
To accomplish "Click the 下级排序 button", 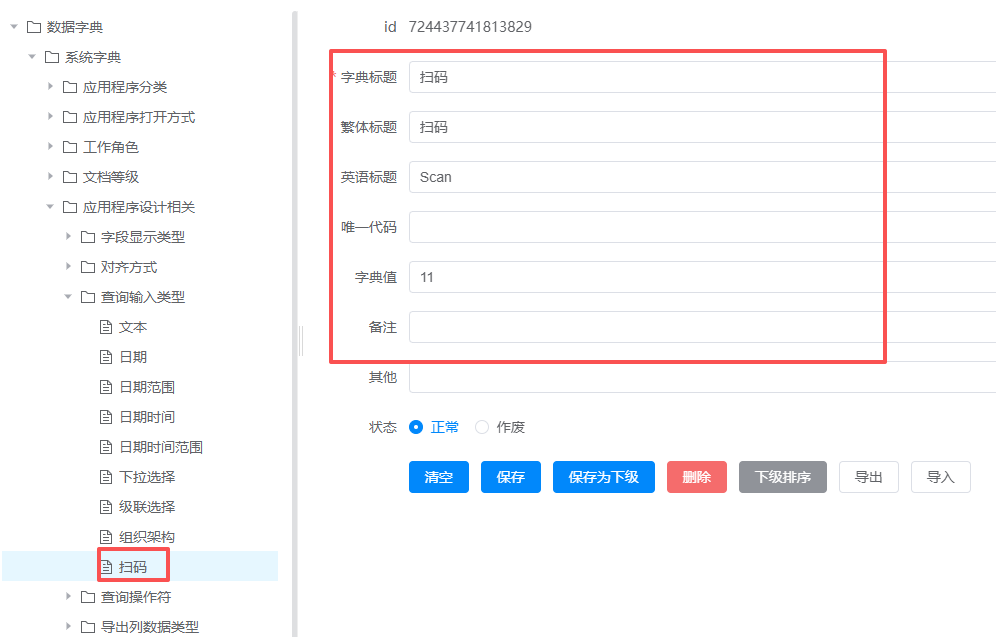I will coord(782,477).
